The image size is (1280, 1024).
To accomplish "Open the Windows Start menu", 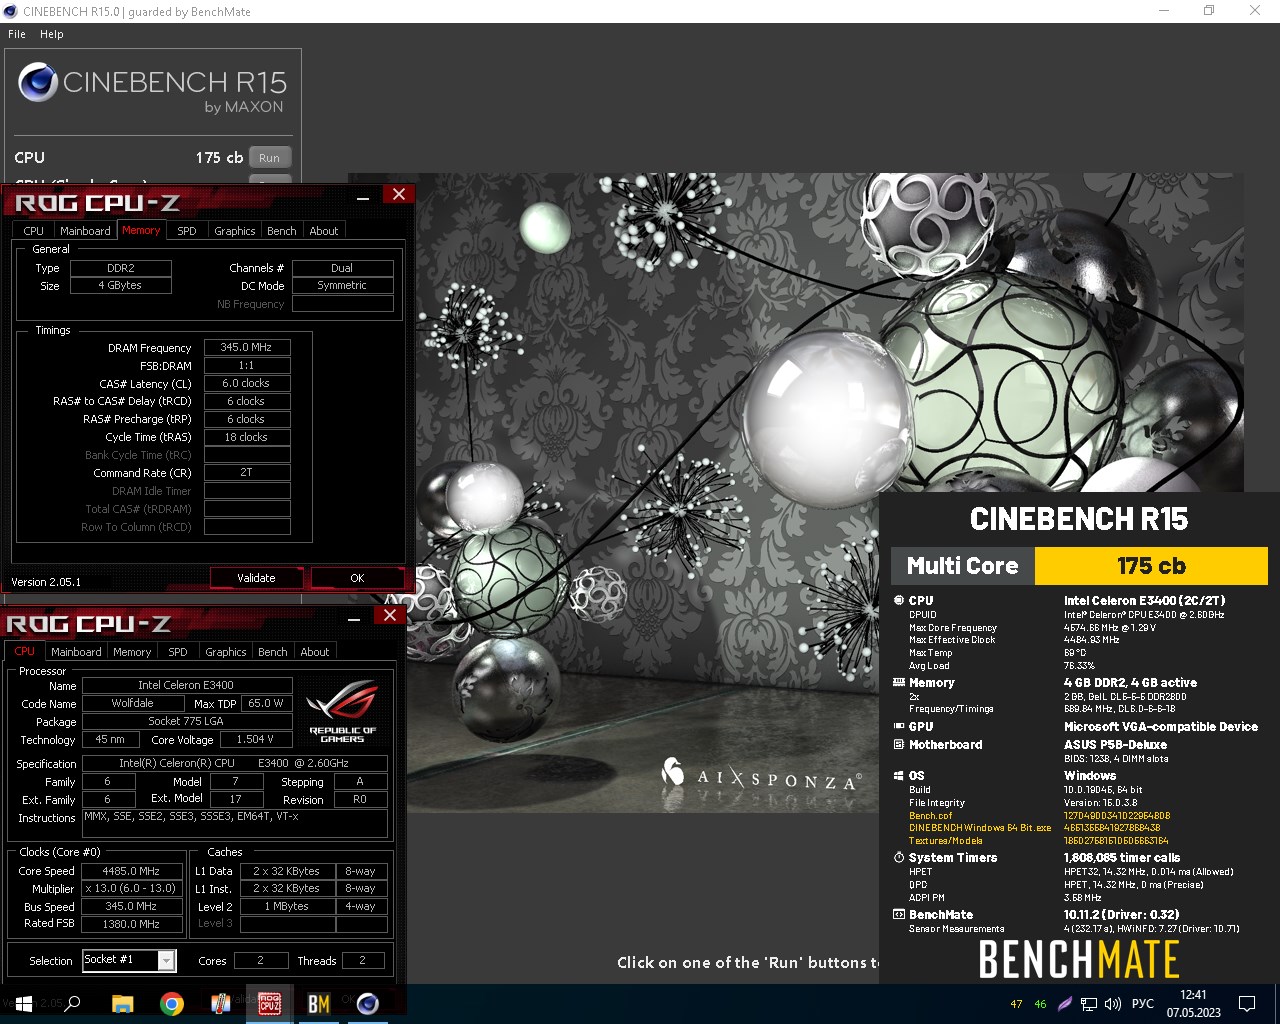I will [24, 1004].
